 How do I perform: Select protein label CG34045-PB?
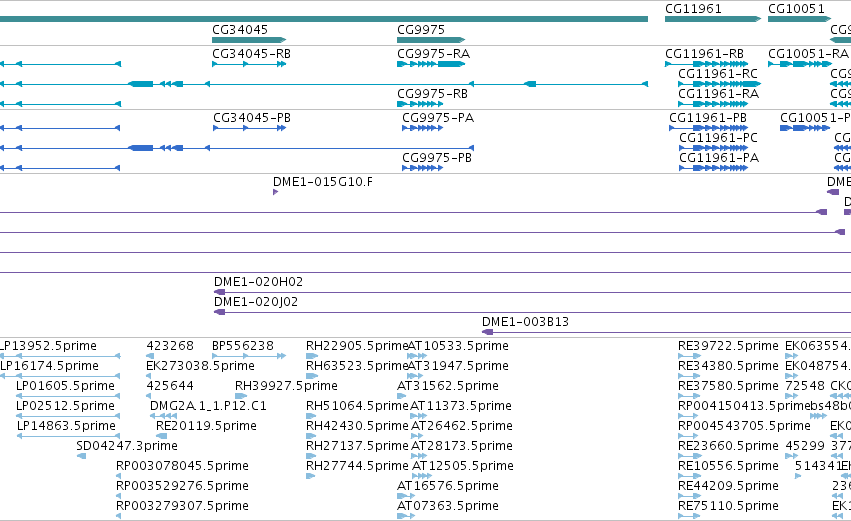tap(252, 118)
